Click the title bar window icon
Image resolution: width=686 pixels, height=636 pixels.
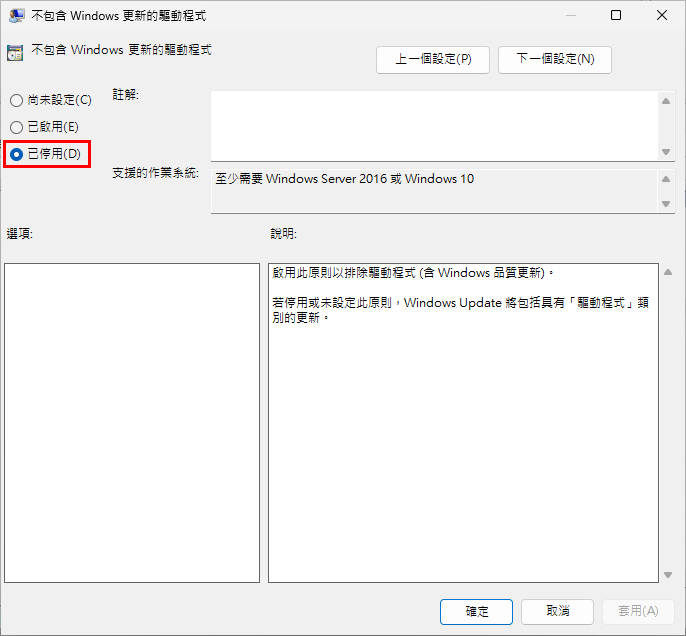click(x=16, y=16)
